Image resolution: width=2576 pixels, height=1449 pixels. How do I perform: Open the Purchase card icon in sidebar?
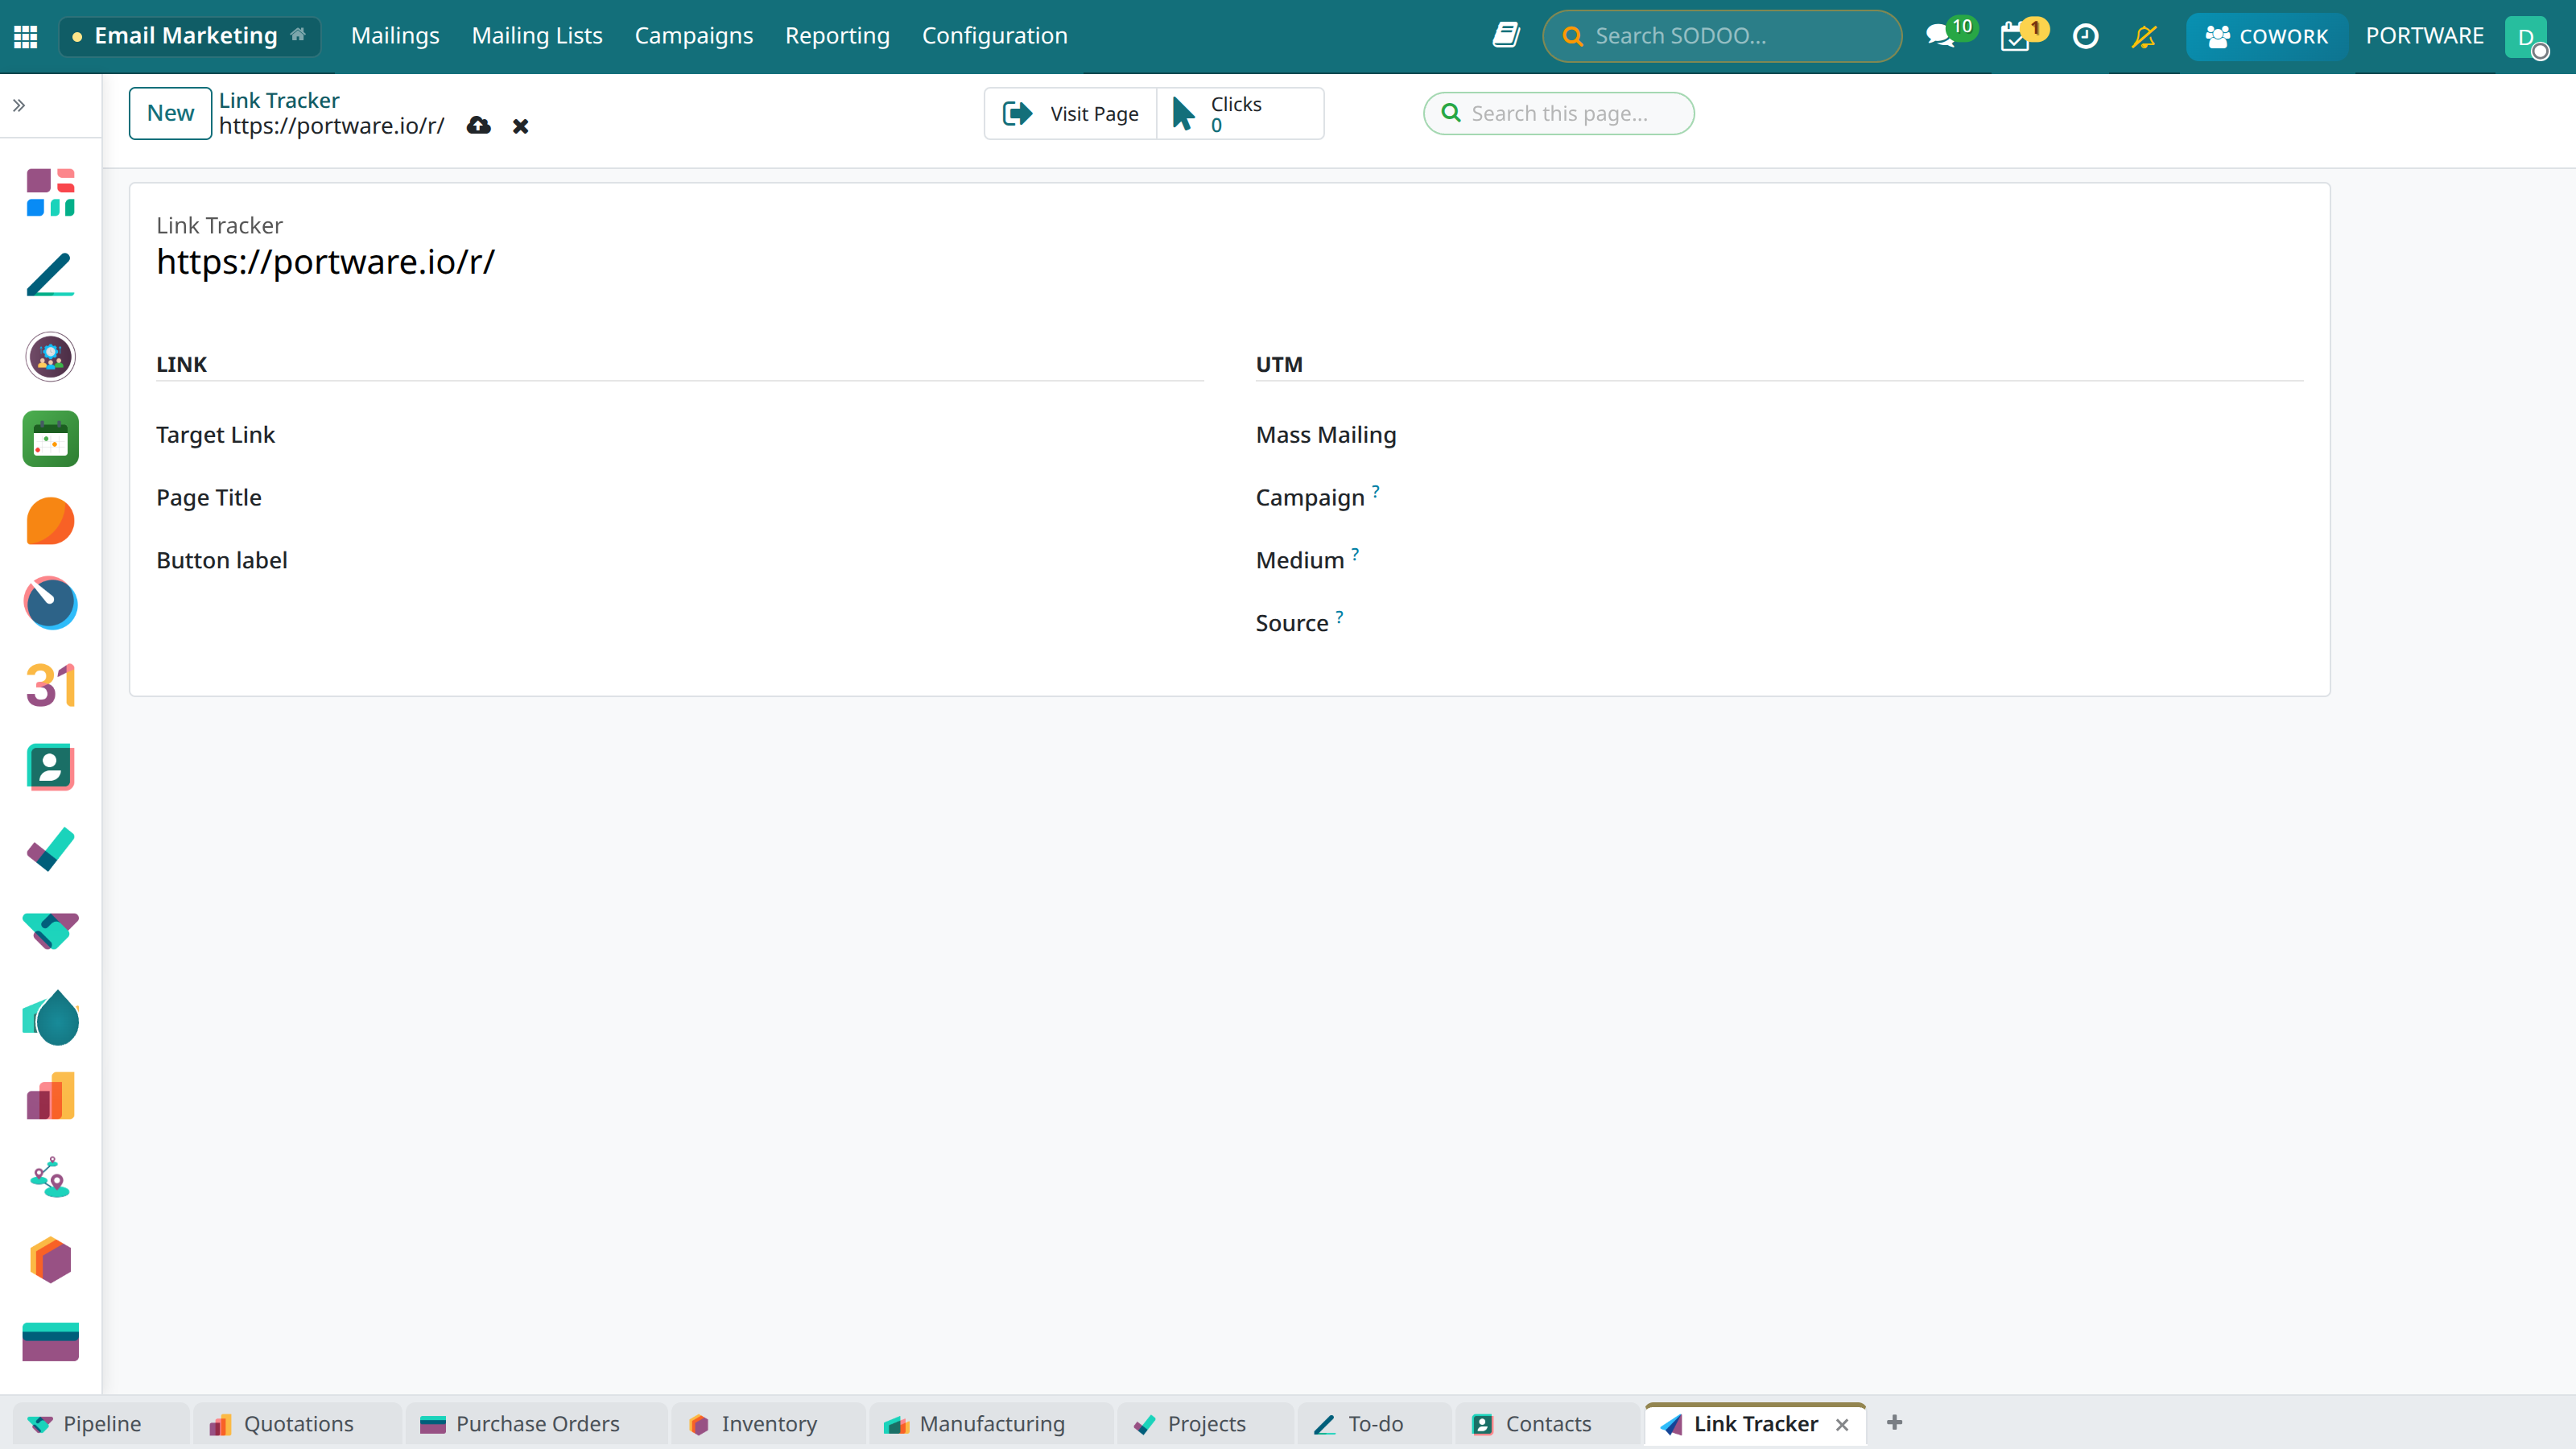[50, 1342]
